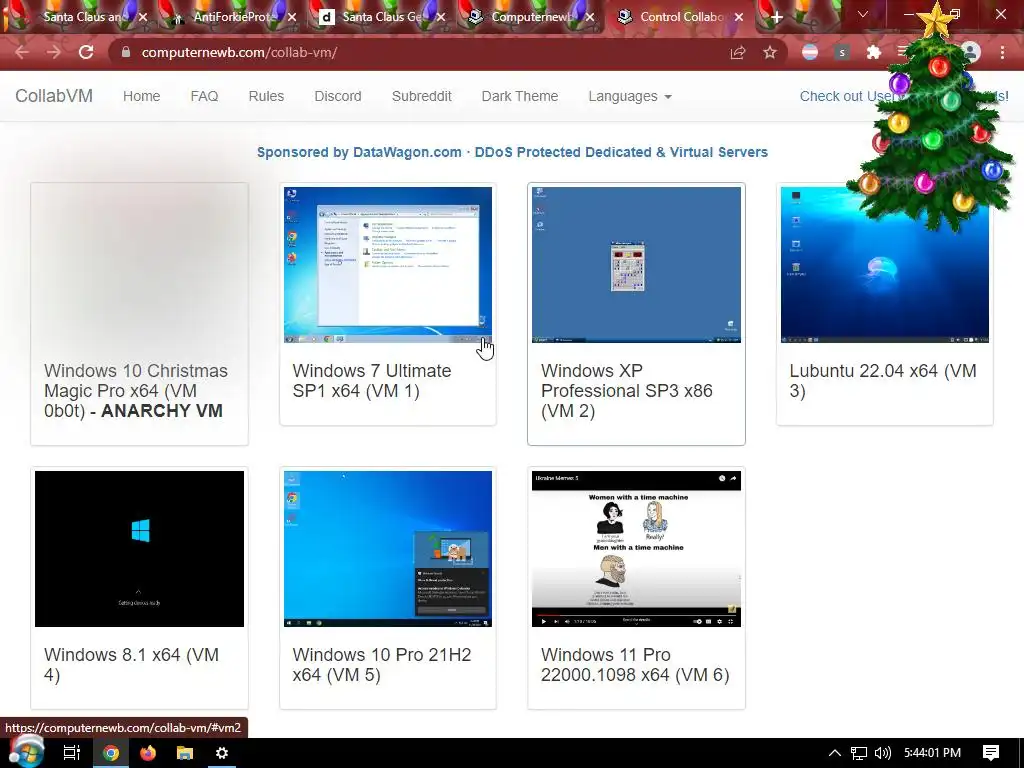
Task: Click the Windows XP Professional SP3 title
Action: pyautogui.click(x=626, y=391)
